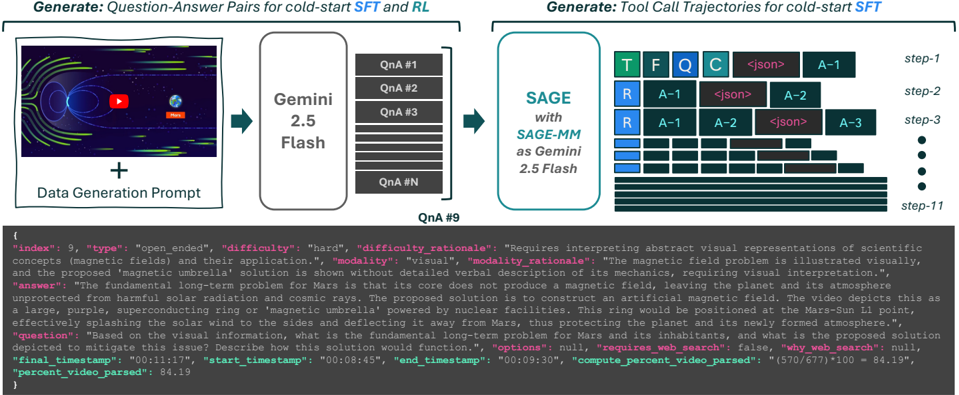Click the arrow pointing to the SAGE box
This screenshot has height=395, width=959.
coord(473,122)
